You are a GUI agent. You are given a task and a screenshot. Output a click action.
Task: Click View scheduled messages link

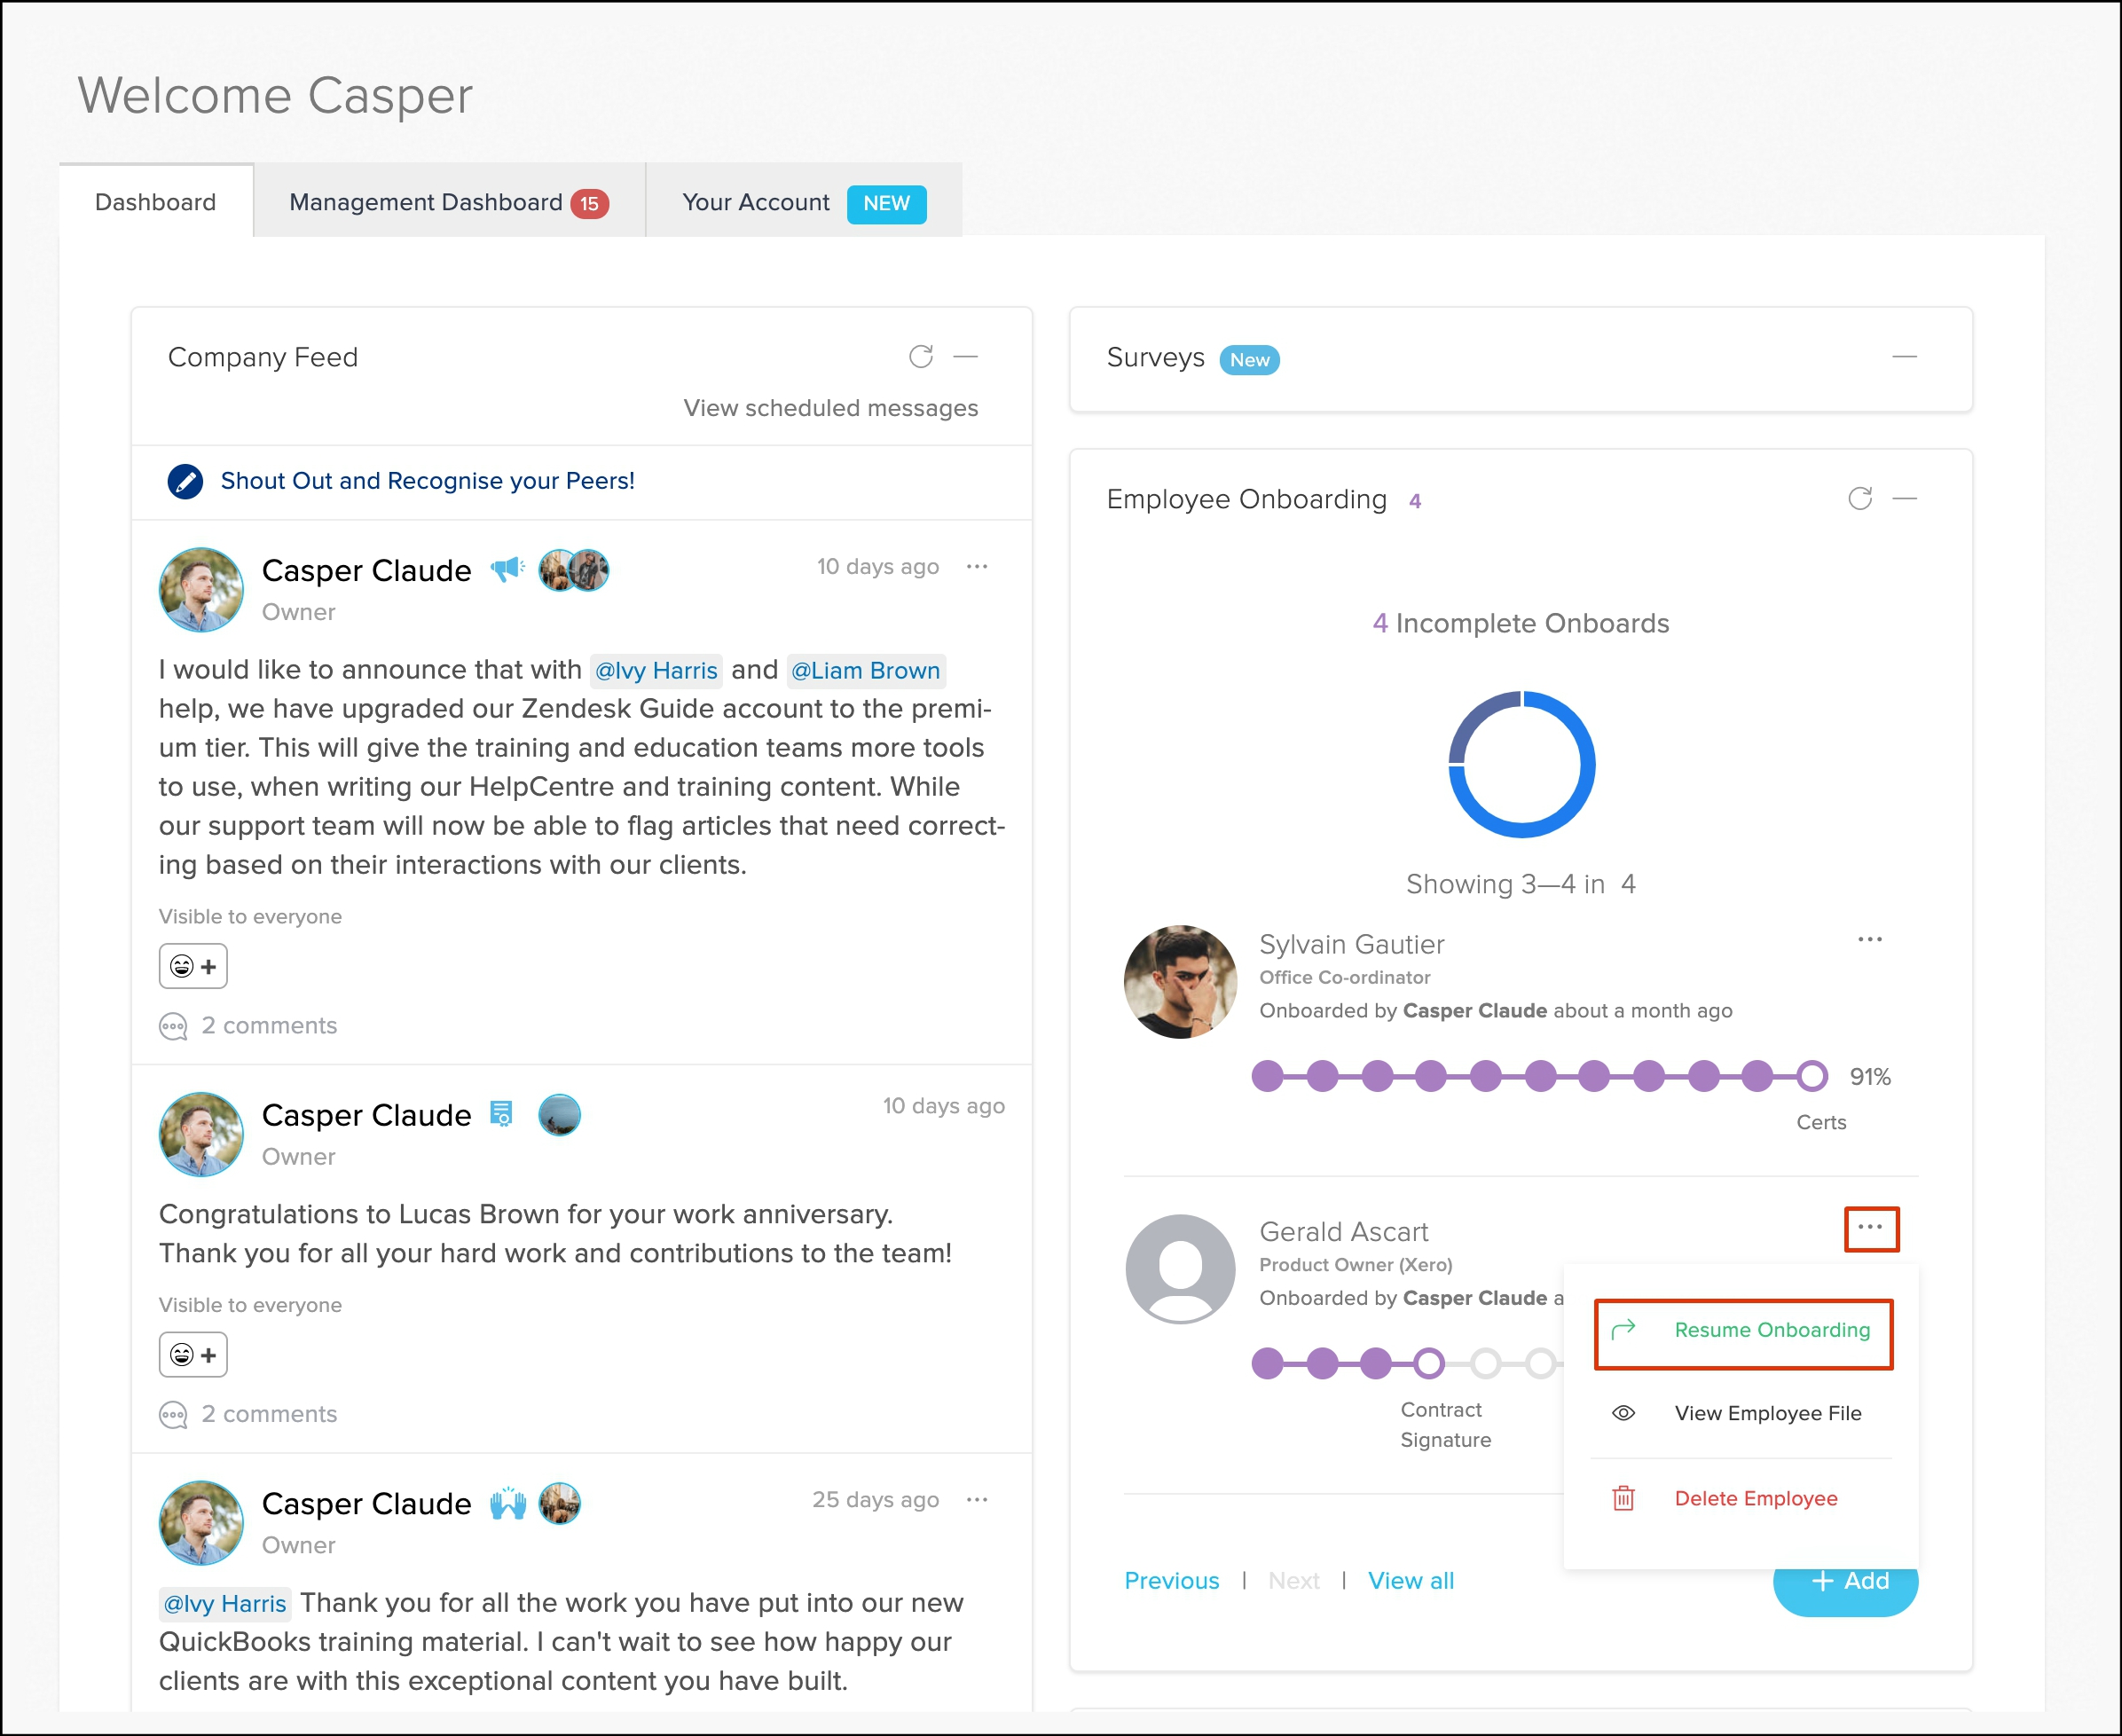[830, 408]
